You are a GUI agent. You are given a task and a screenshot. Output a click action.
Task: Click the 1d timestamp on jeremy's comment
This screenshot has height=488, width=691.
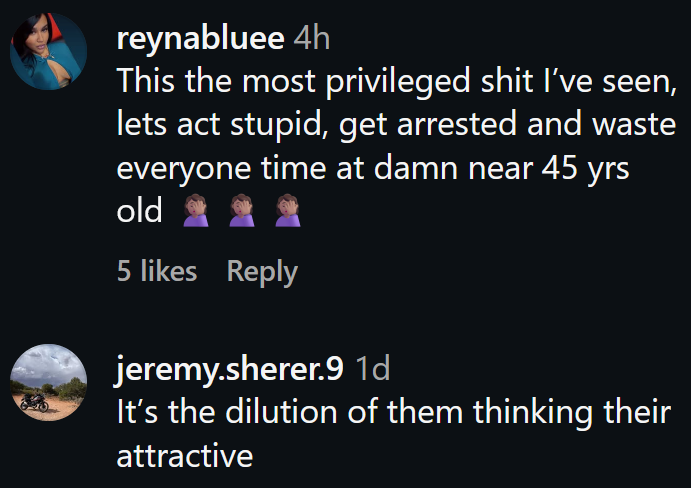point(373,369)
